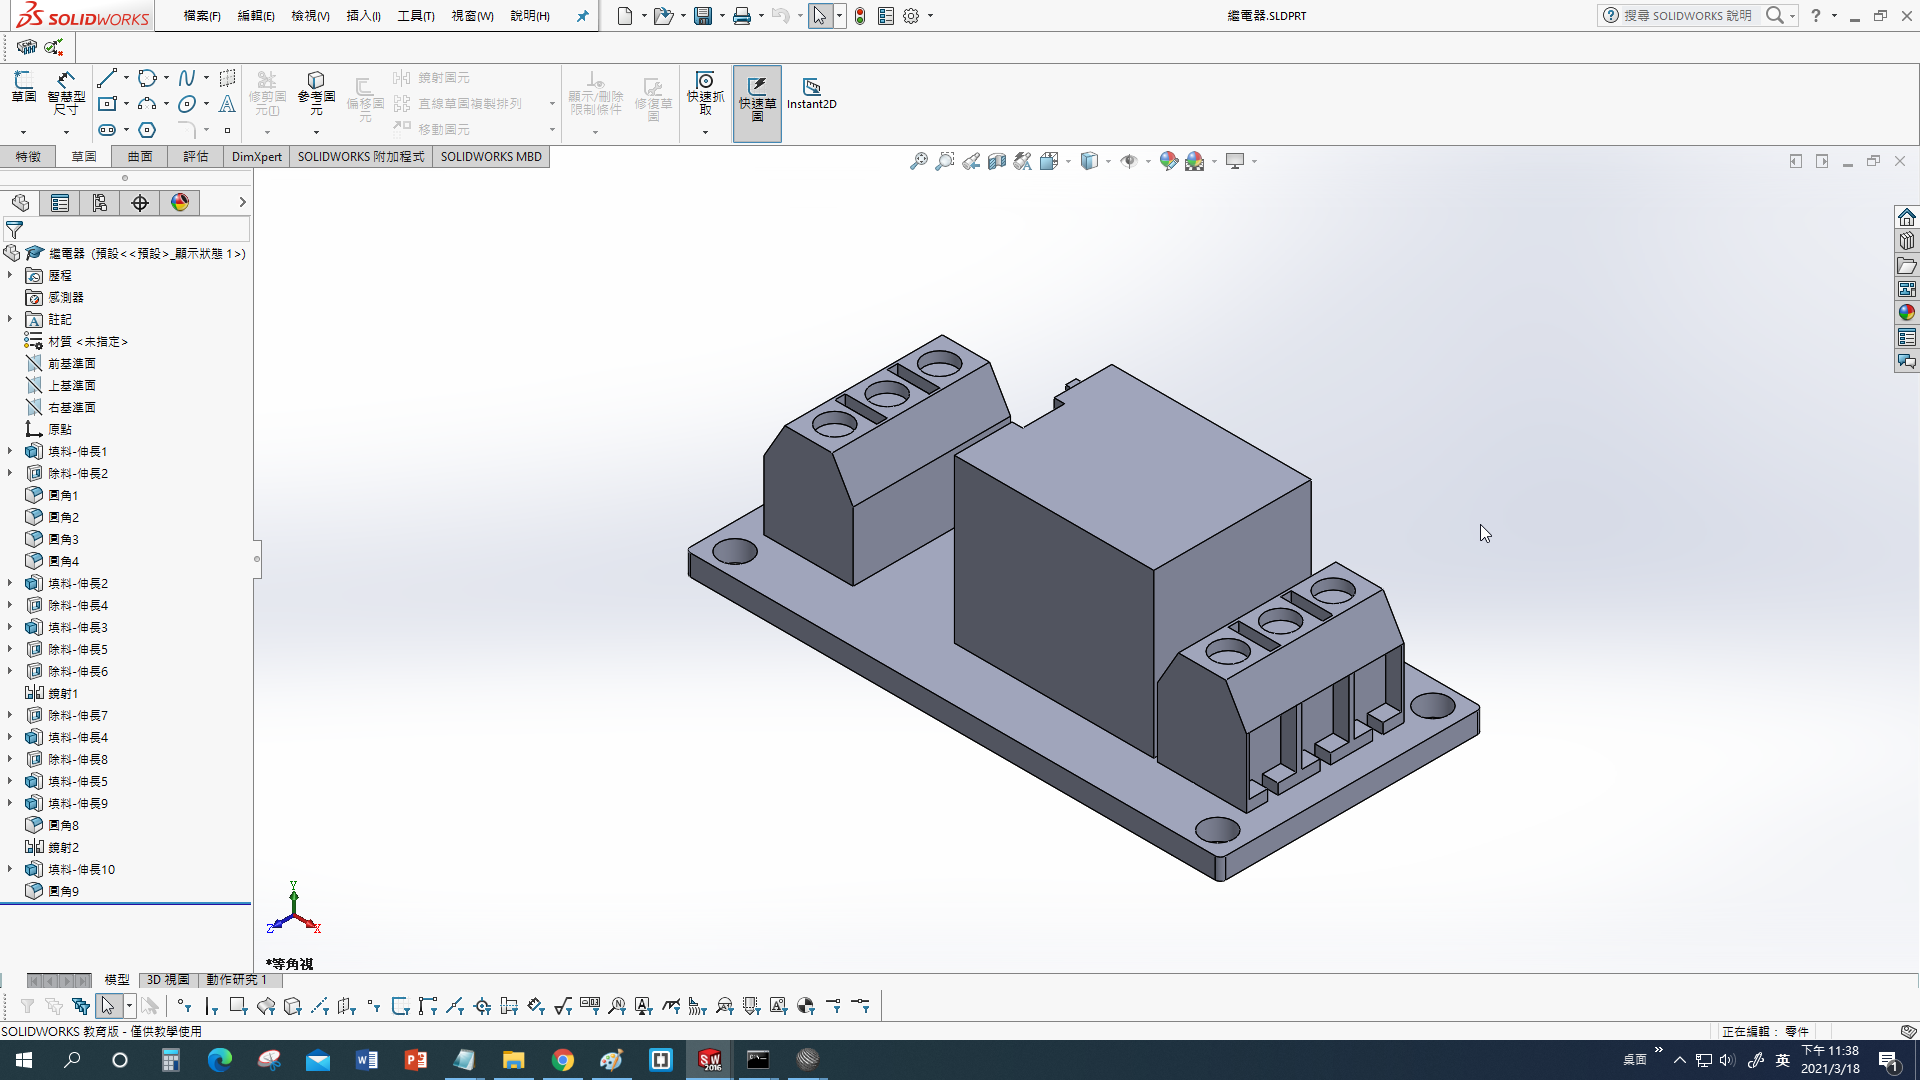Click the Save icon in top toolbar
This screenshot has width=1920, height=1080.
pos(703,16)
